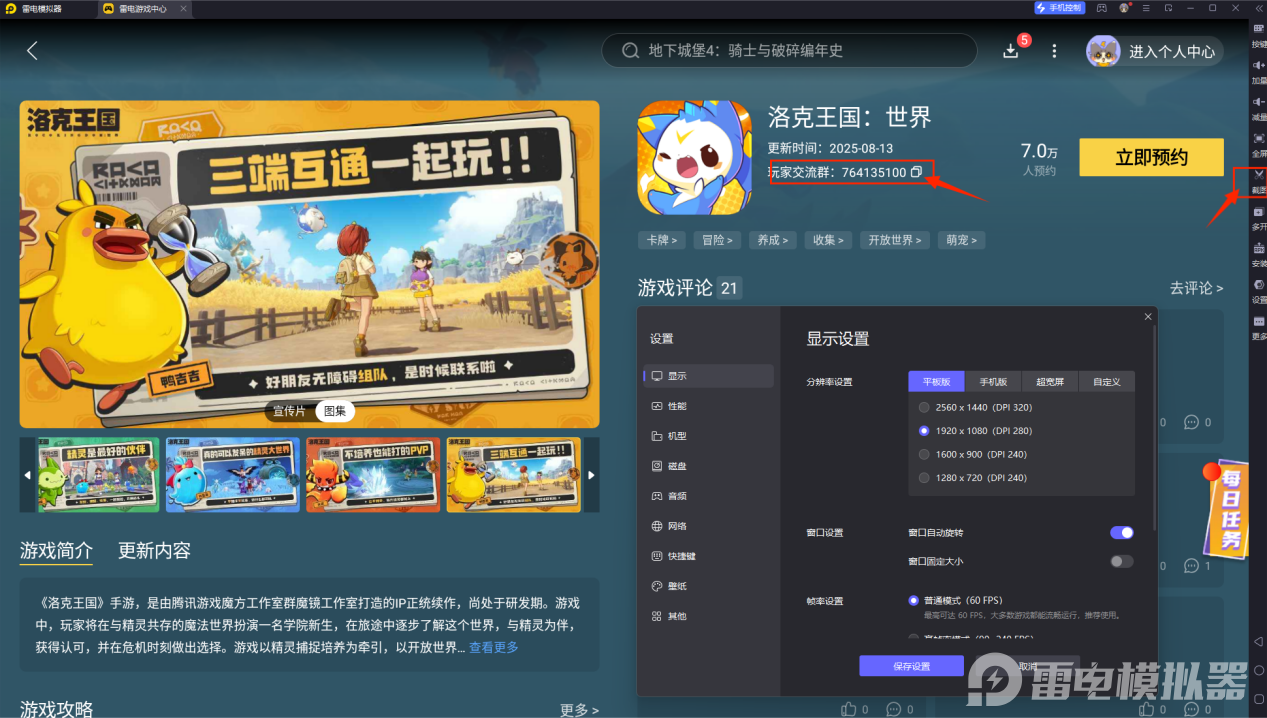Open the 磁盘 settings section

coord(709,466)
